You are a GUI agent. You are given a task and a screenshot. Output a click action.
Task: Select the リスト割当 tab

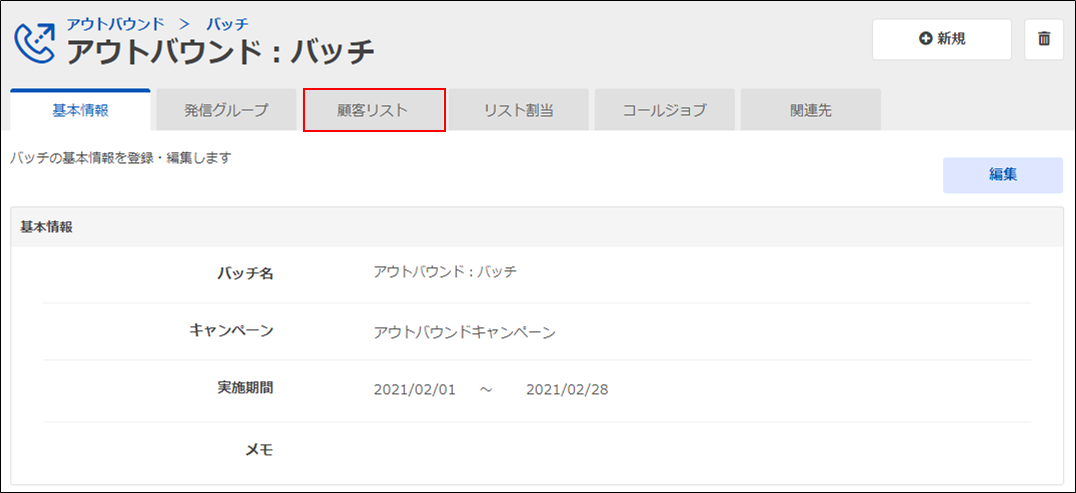pos(518,110)
